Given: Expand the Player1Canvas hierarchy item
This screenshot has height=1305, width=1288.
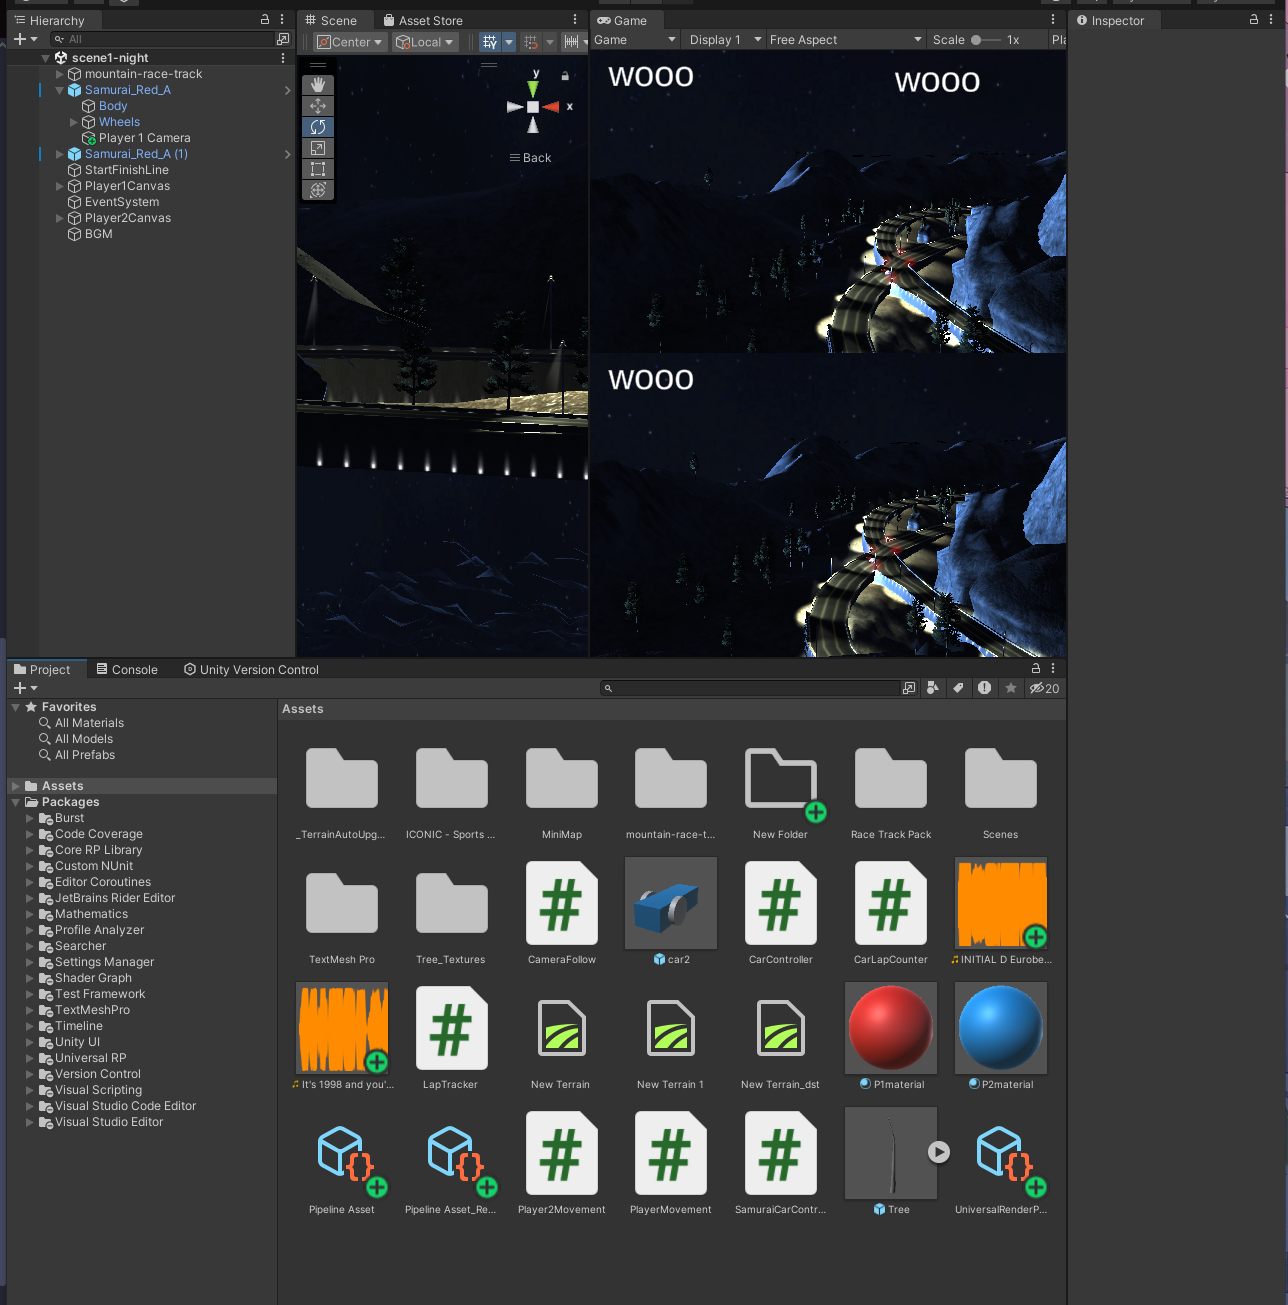Looking at the screenshot, I should [x=60, y=186].
